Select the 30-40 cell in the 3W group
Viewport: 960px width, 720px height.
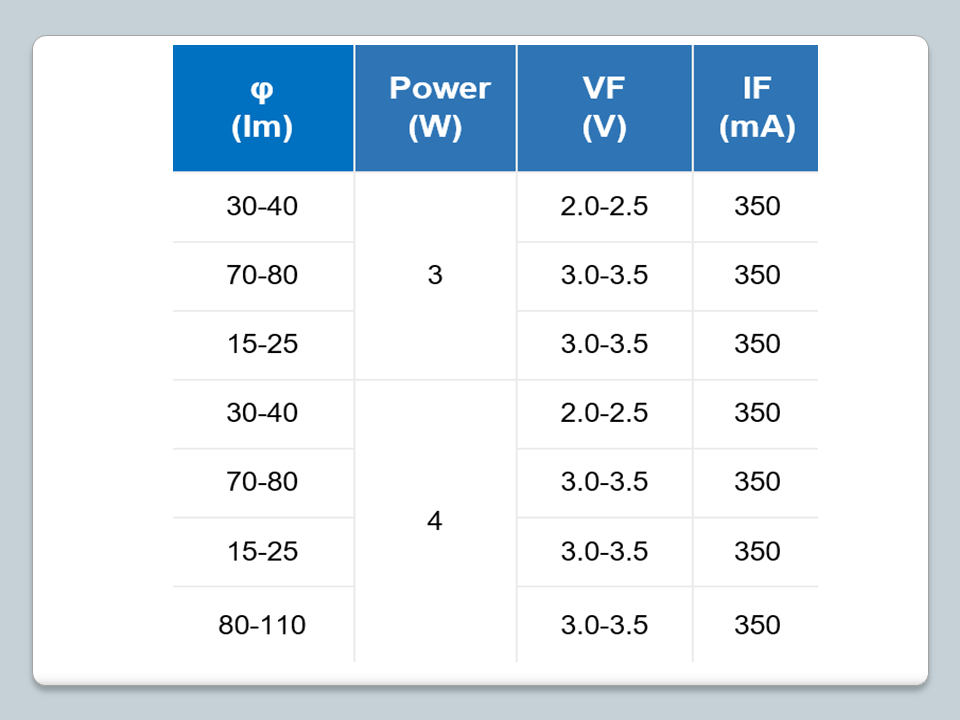coord(262,207)
